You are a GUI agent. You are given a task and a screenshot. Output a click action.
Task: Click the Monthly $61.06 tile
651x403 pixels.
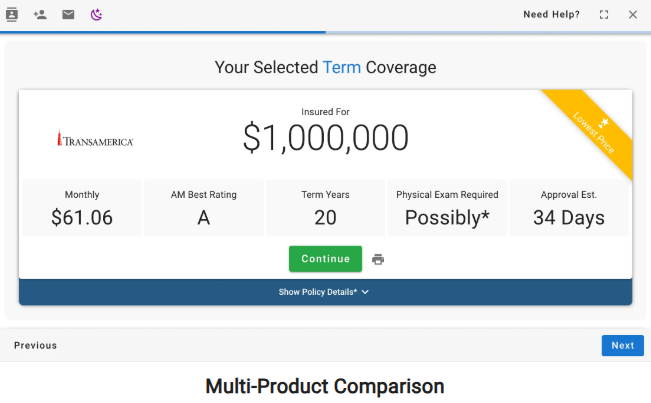click(82, 208)
